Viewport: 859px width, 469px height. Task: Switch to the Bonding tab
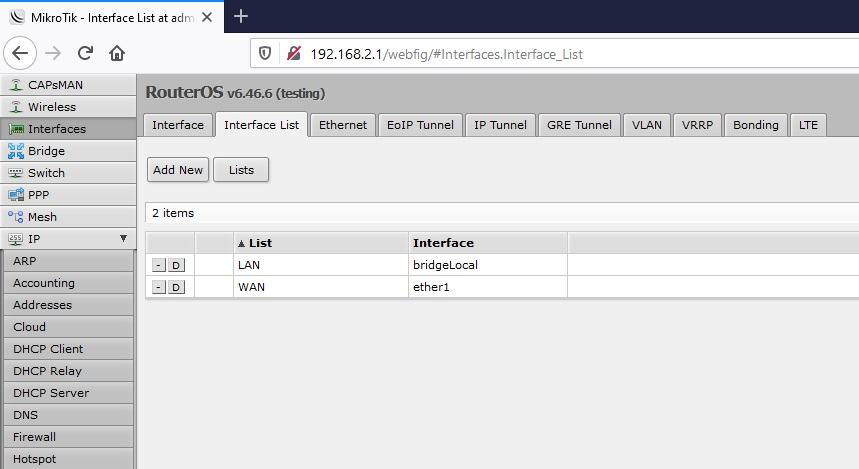click(755, 125)
